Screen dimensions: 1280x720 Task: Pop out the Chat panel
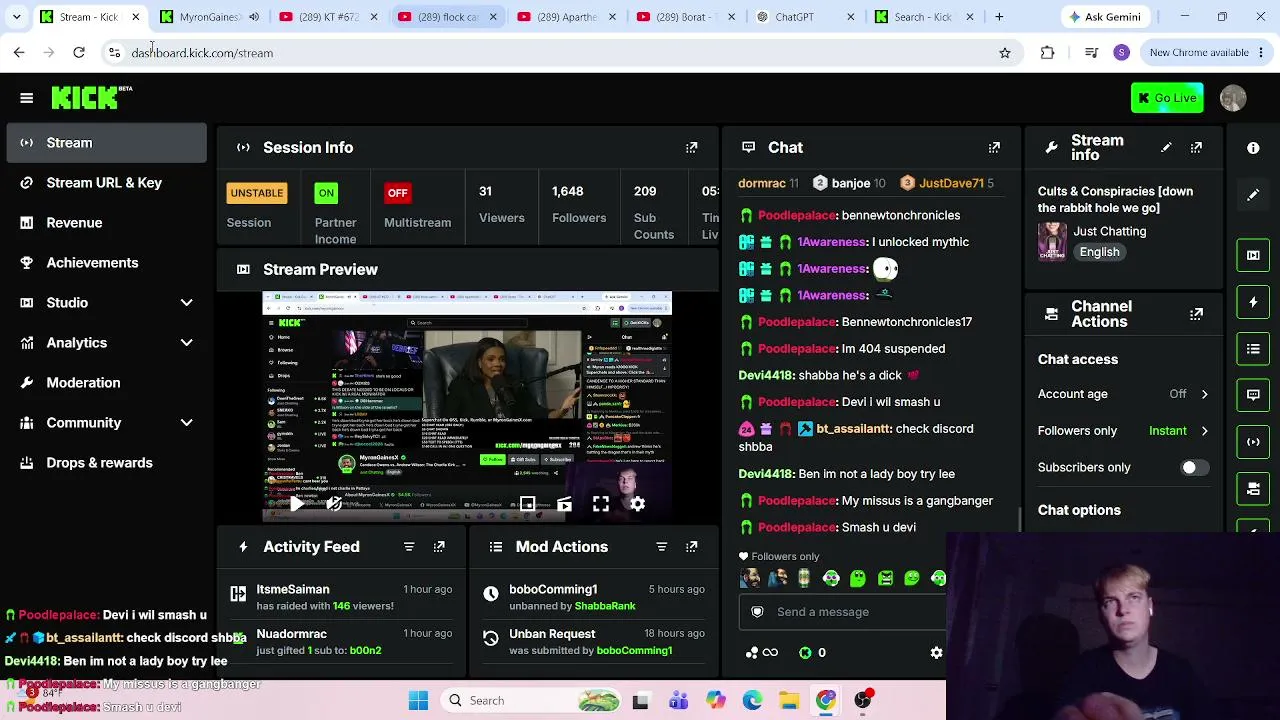click(x=994, y=148)
